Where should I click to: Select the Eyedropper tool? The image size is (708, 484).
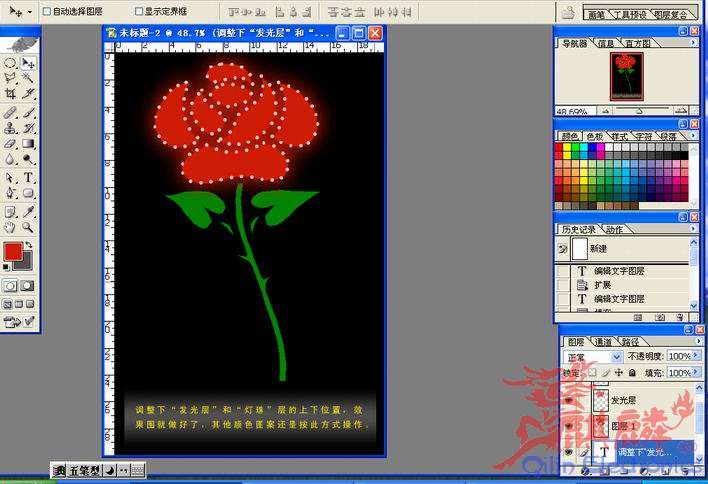[x=28, y=211]
